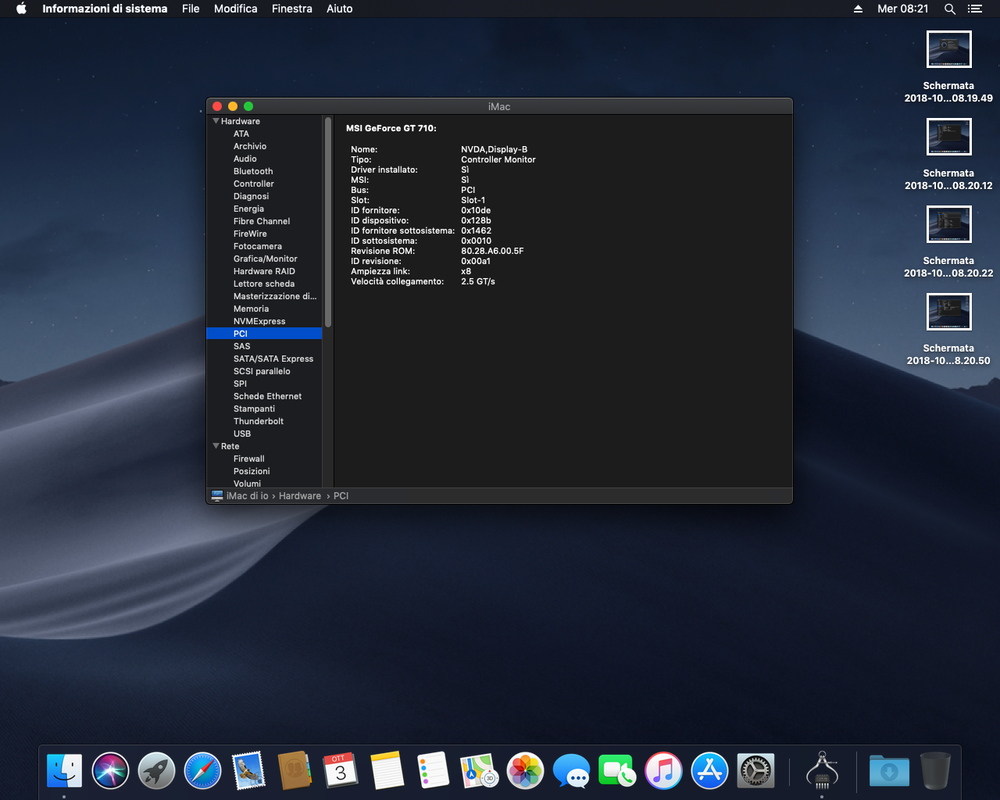The image size is (1000, 800).
Task: Select NVMExpress in the sidebar
Action: [264, 322]
